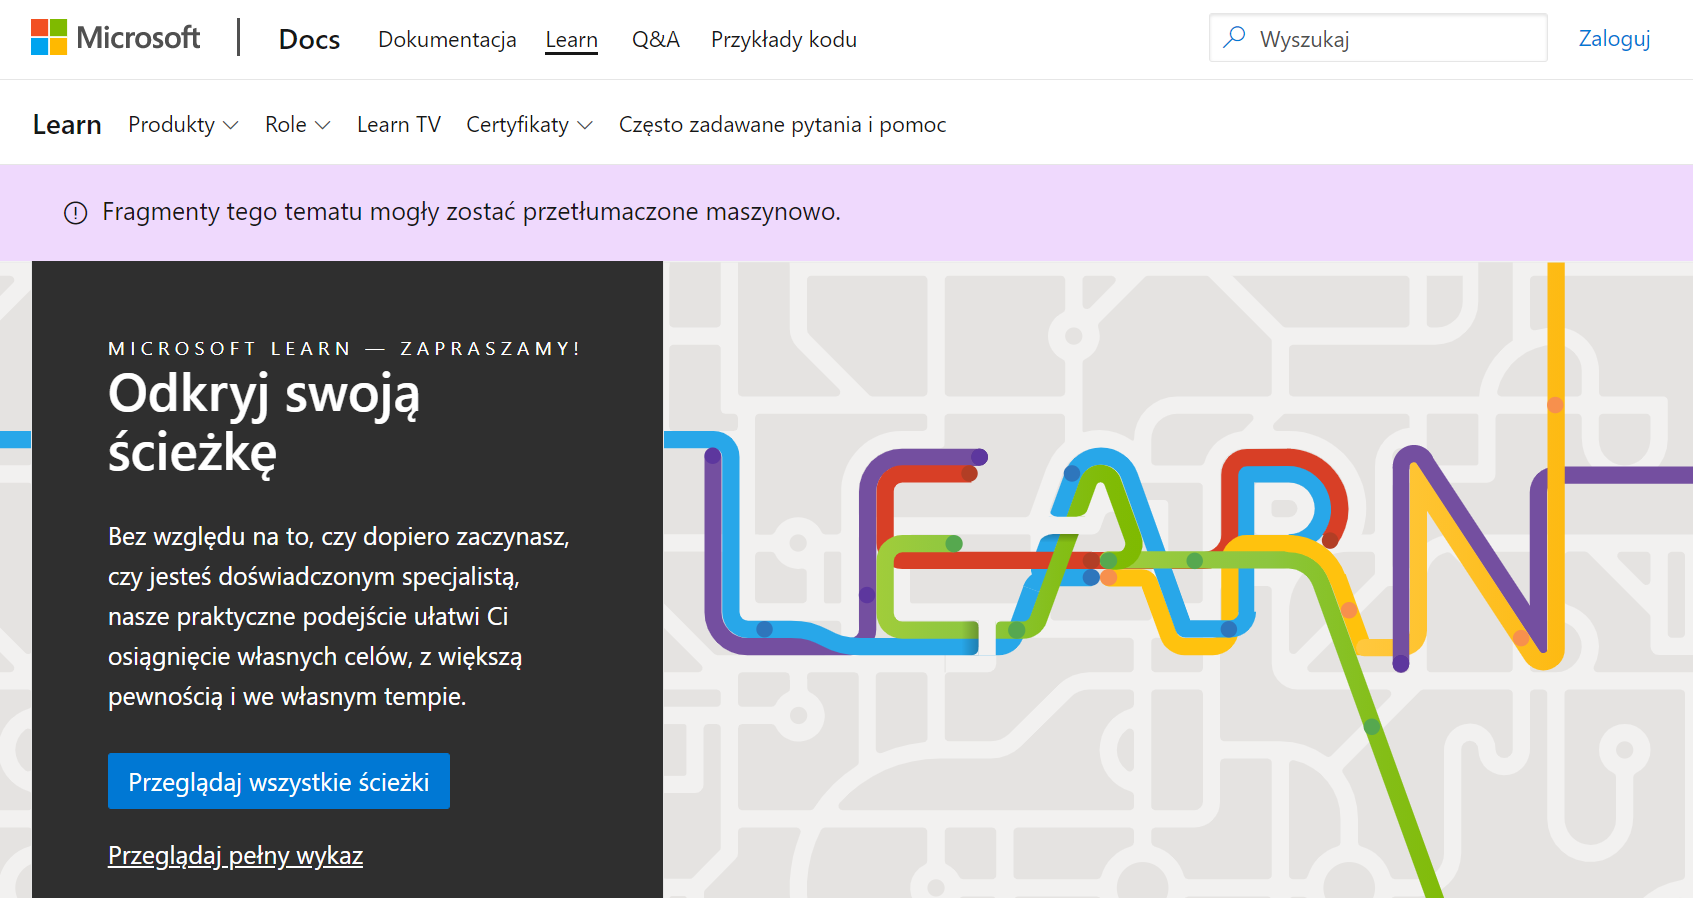Click the info icon in the translation notice

76,213
